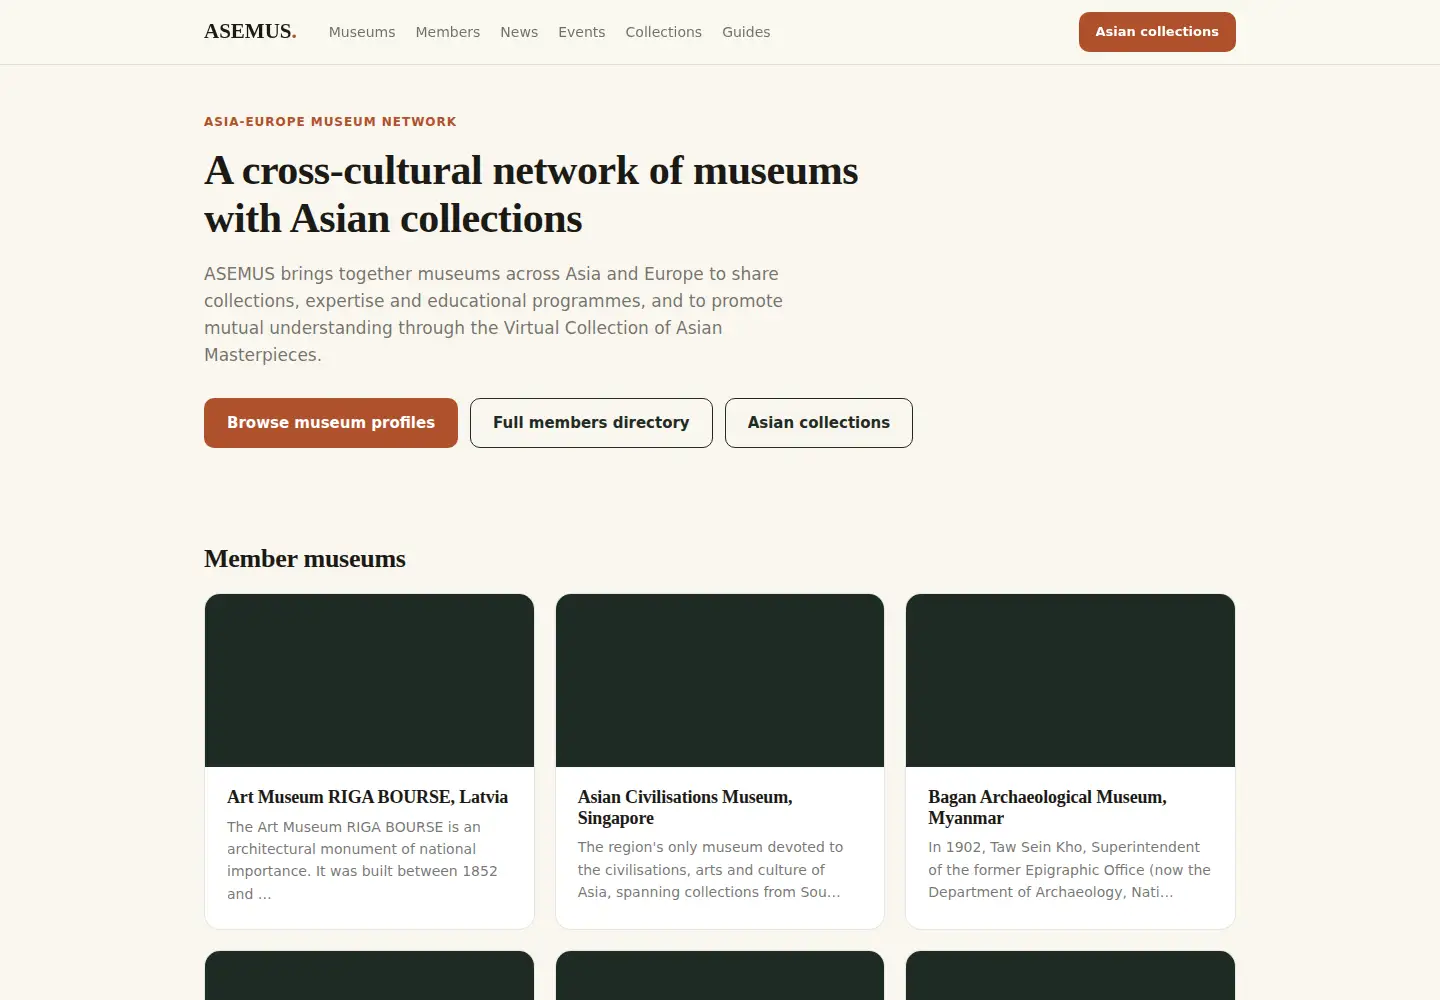Go to the News page
This screenshot has width=1440, height=1000.
click(519, 32)
